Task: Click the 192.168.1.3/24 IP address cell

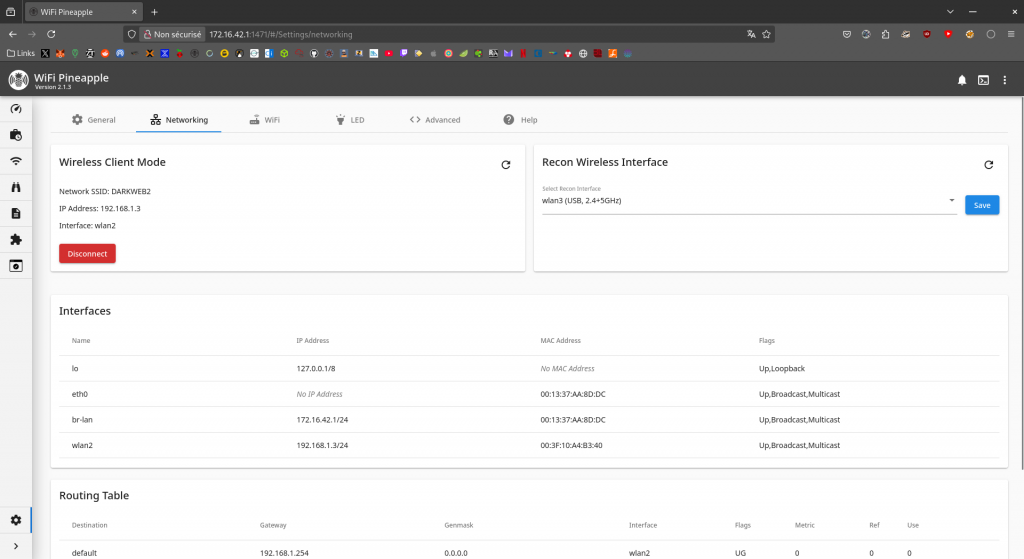Action: (x=322, y=445)
